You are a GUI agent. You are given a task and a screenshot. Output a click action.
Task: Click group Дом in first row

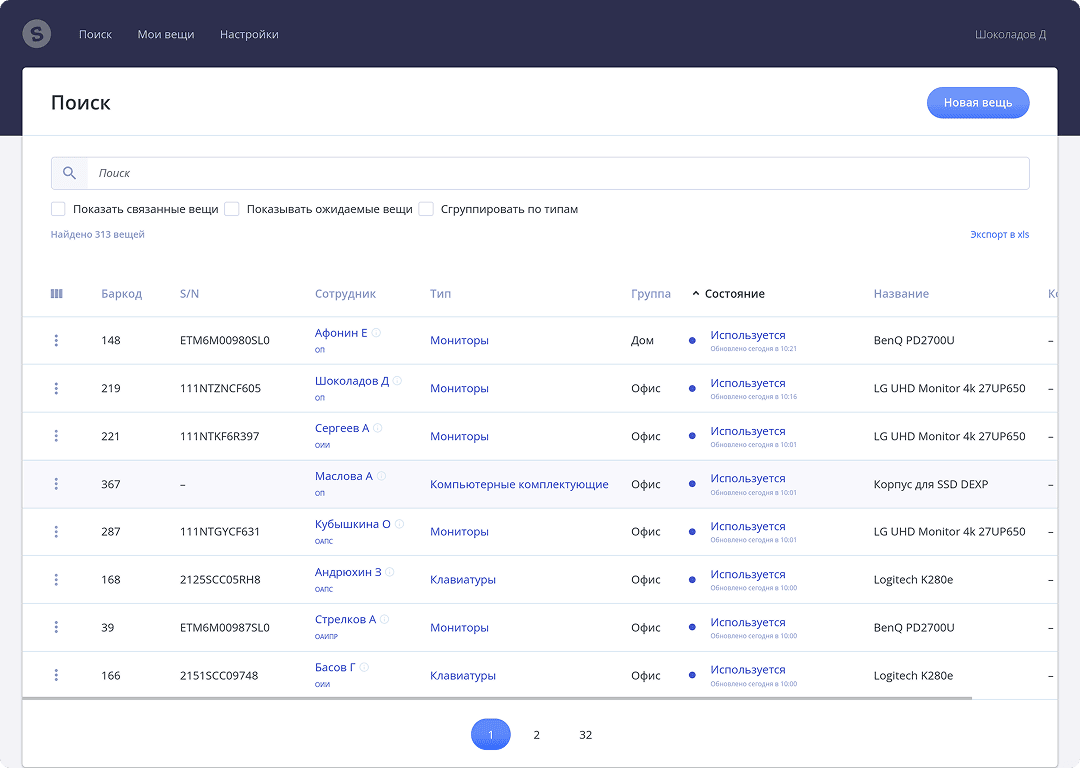point(642,340)
